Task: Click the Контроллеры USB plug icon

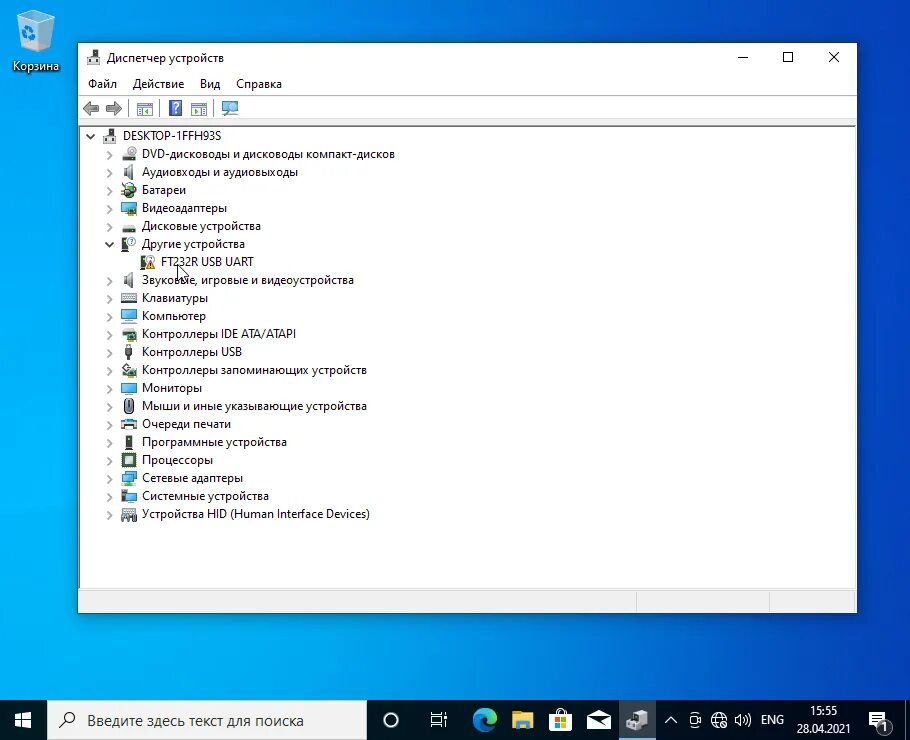Action: (x=129, y=352)
